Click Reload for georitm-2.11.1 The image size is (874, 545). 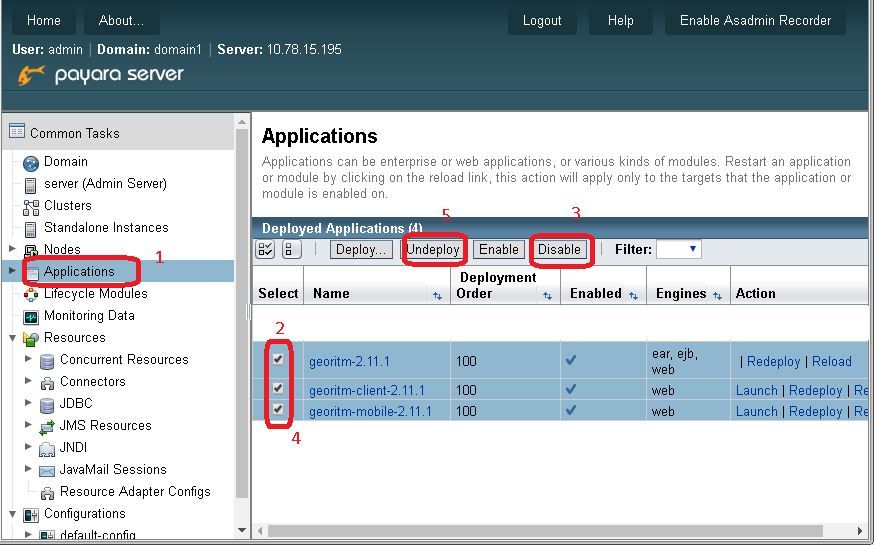832,361
